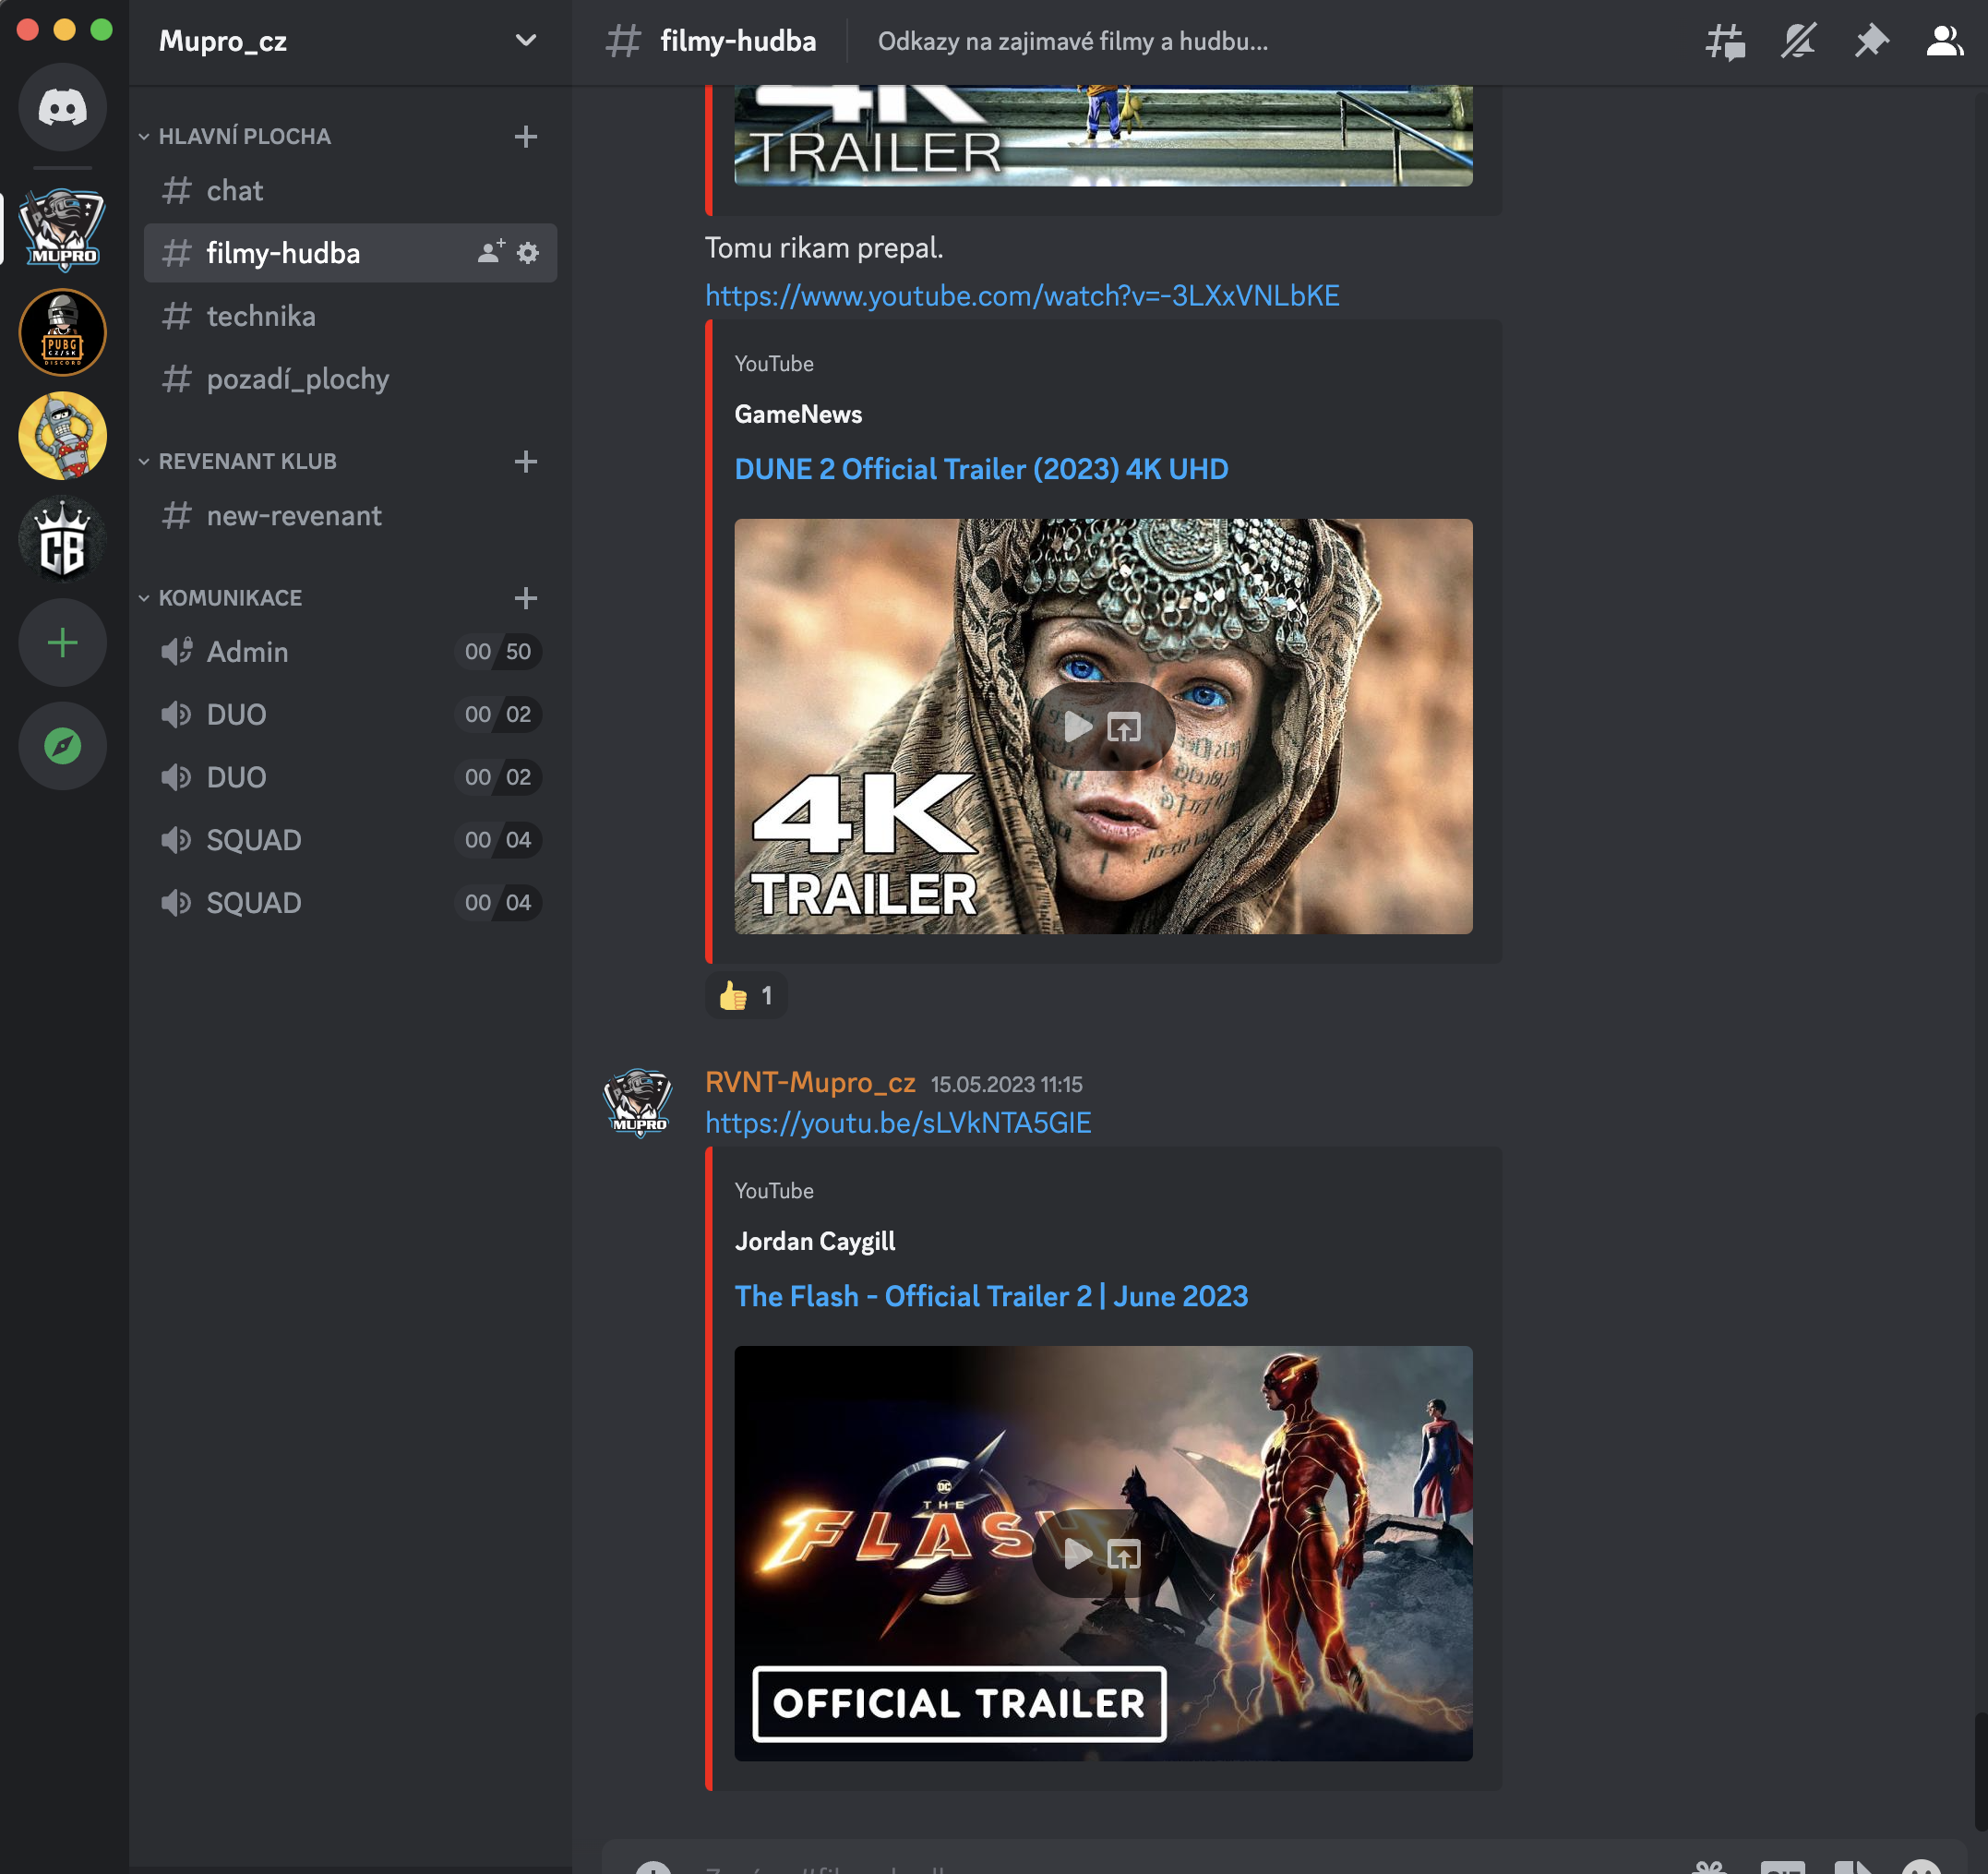Open RVNT-Mupro_cz user profile name

pos(810,1082)
